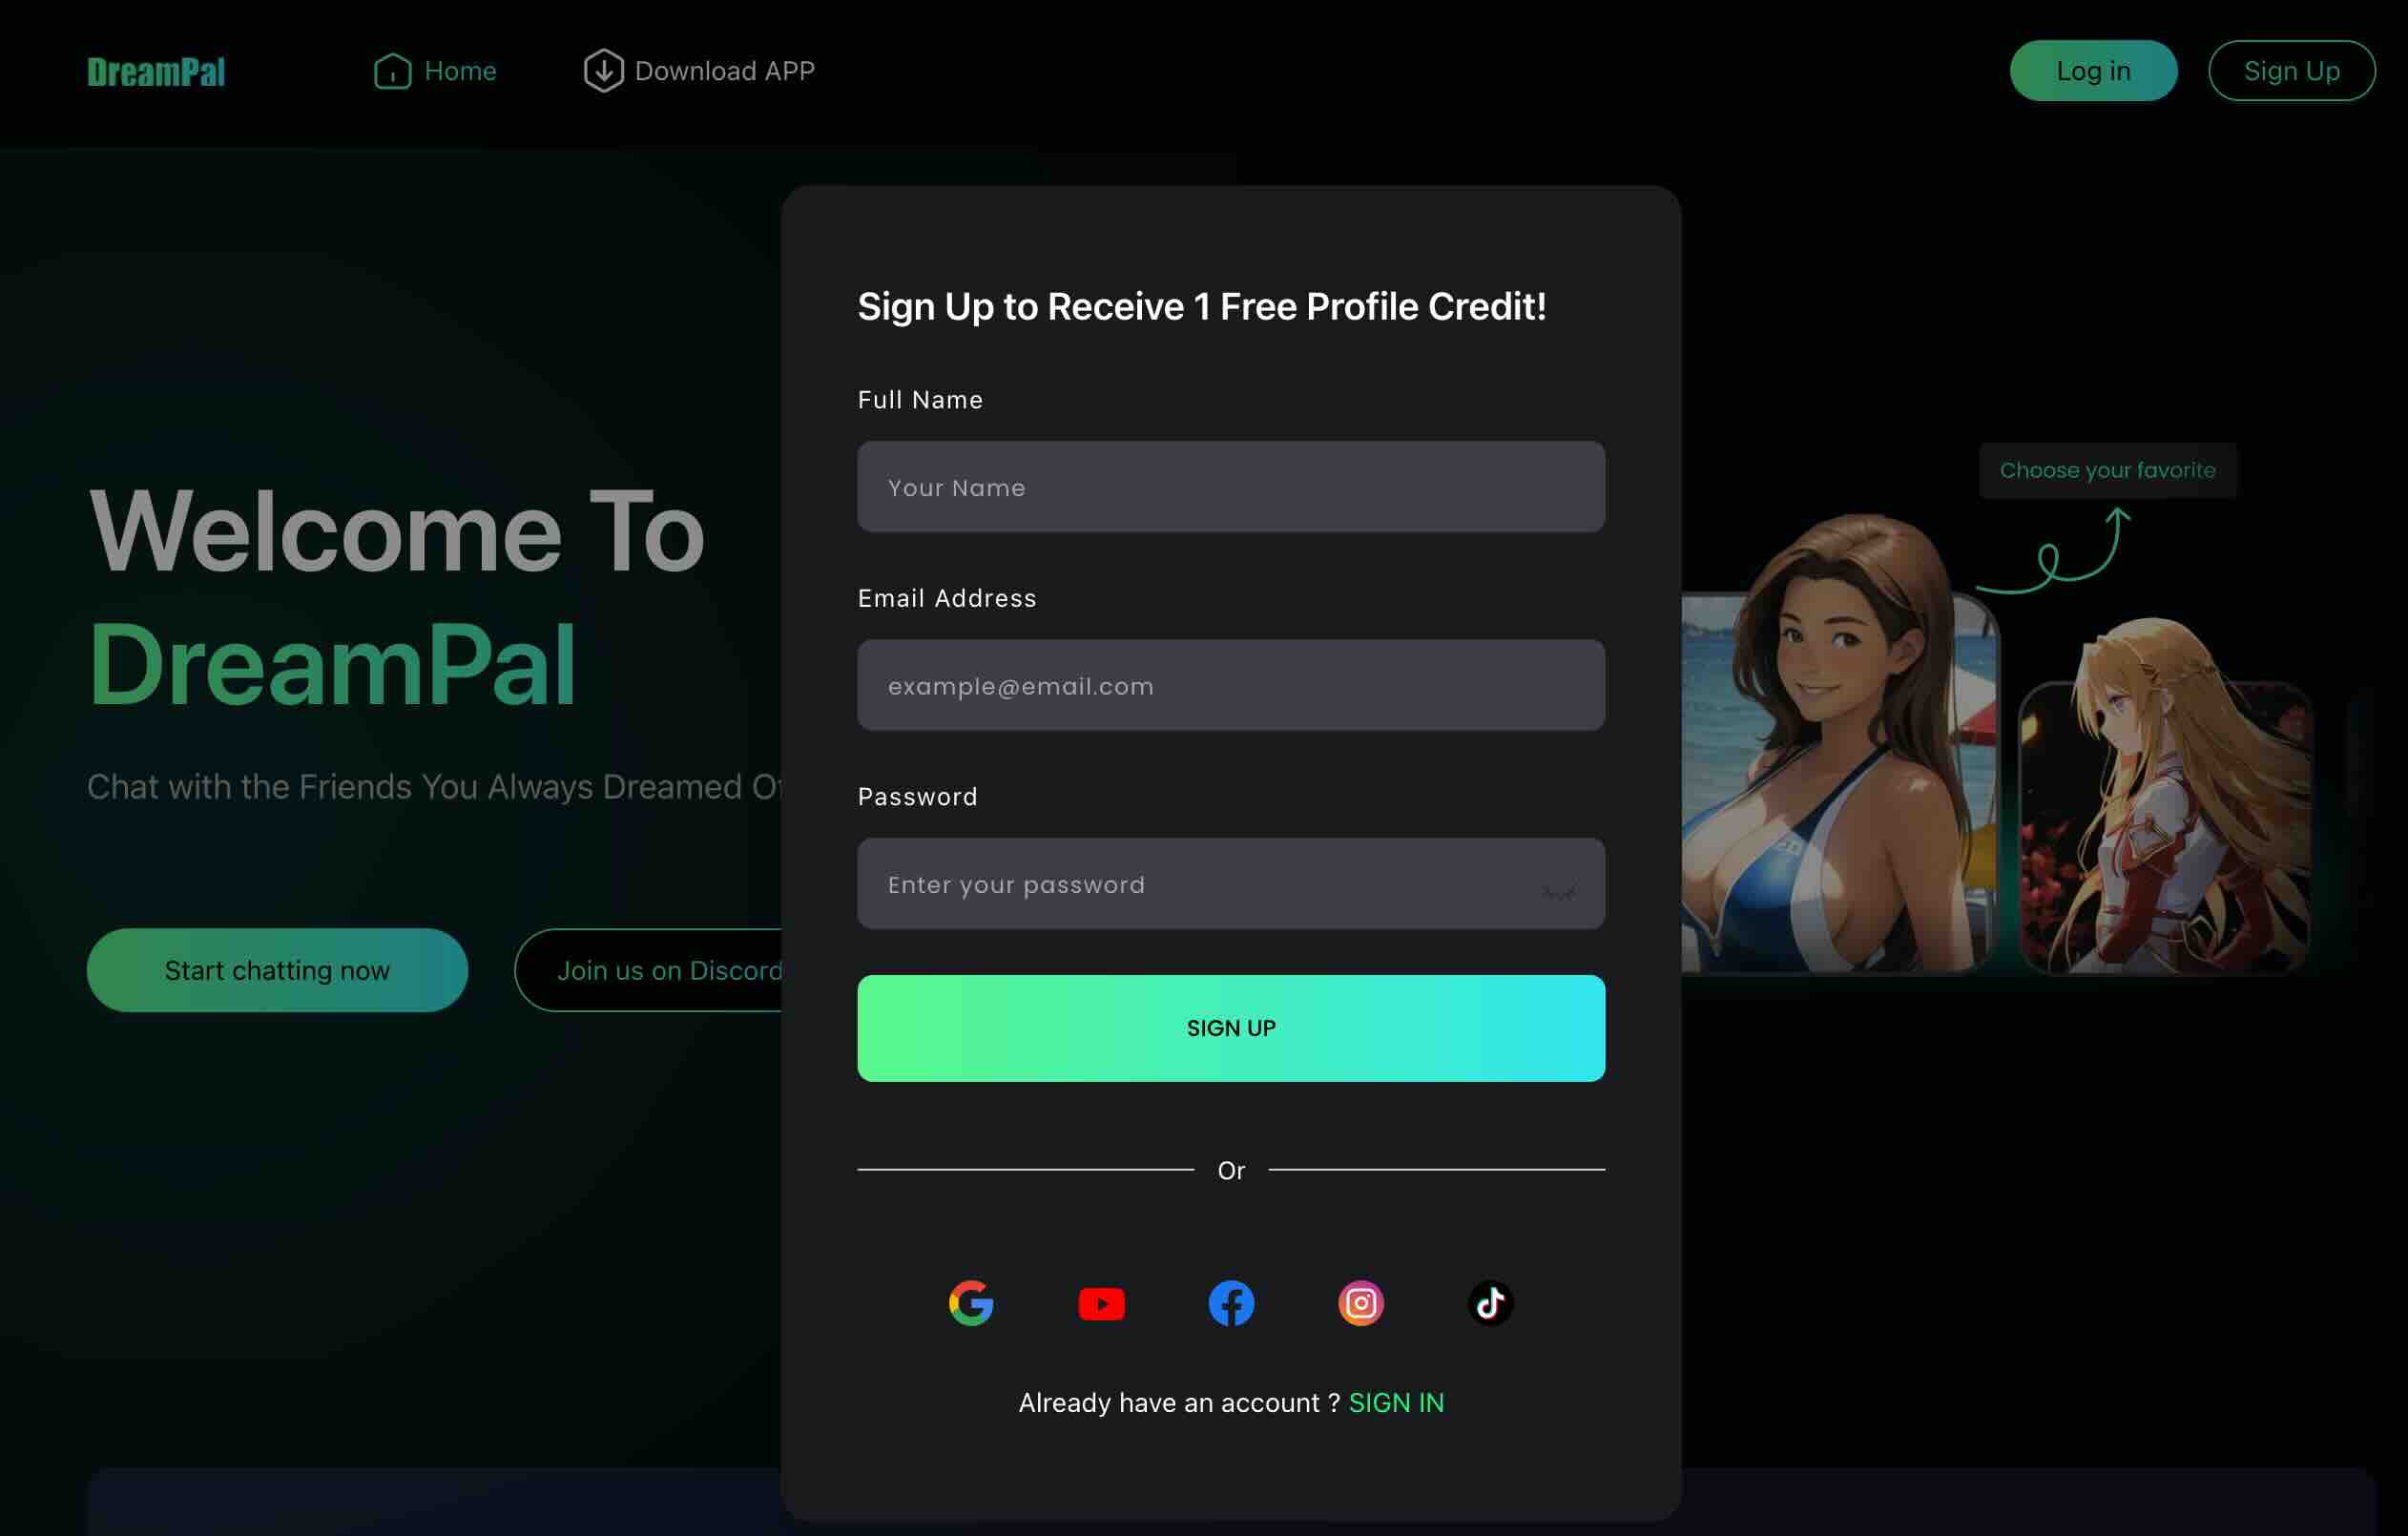Click the TikTok sign-in icon
Image resolution: width=2408 pixels, height=1536 pixels.
(x=1488, y=1302)
